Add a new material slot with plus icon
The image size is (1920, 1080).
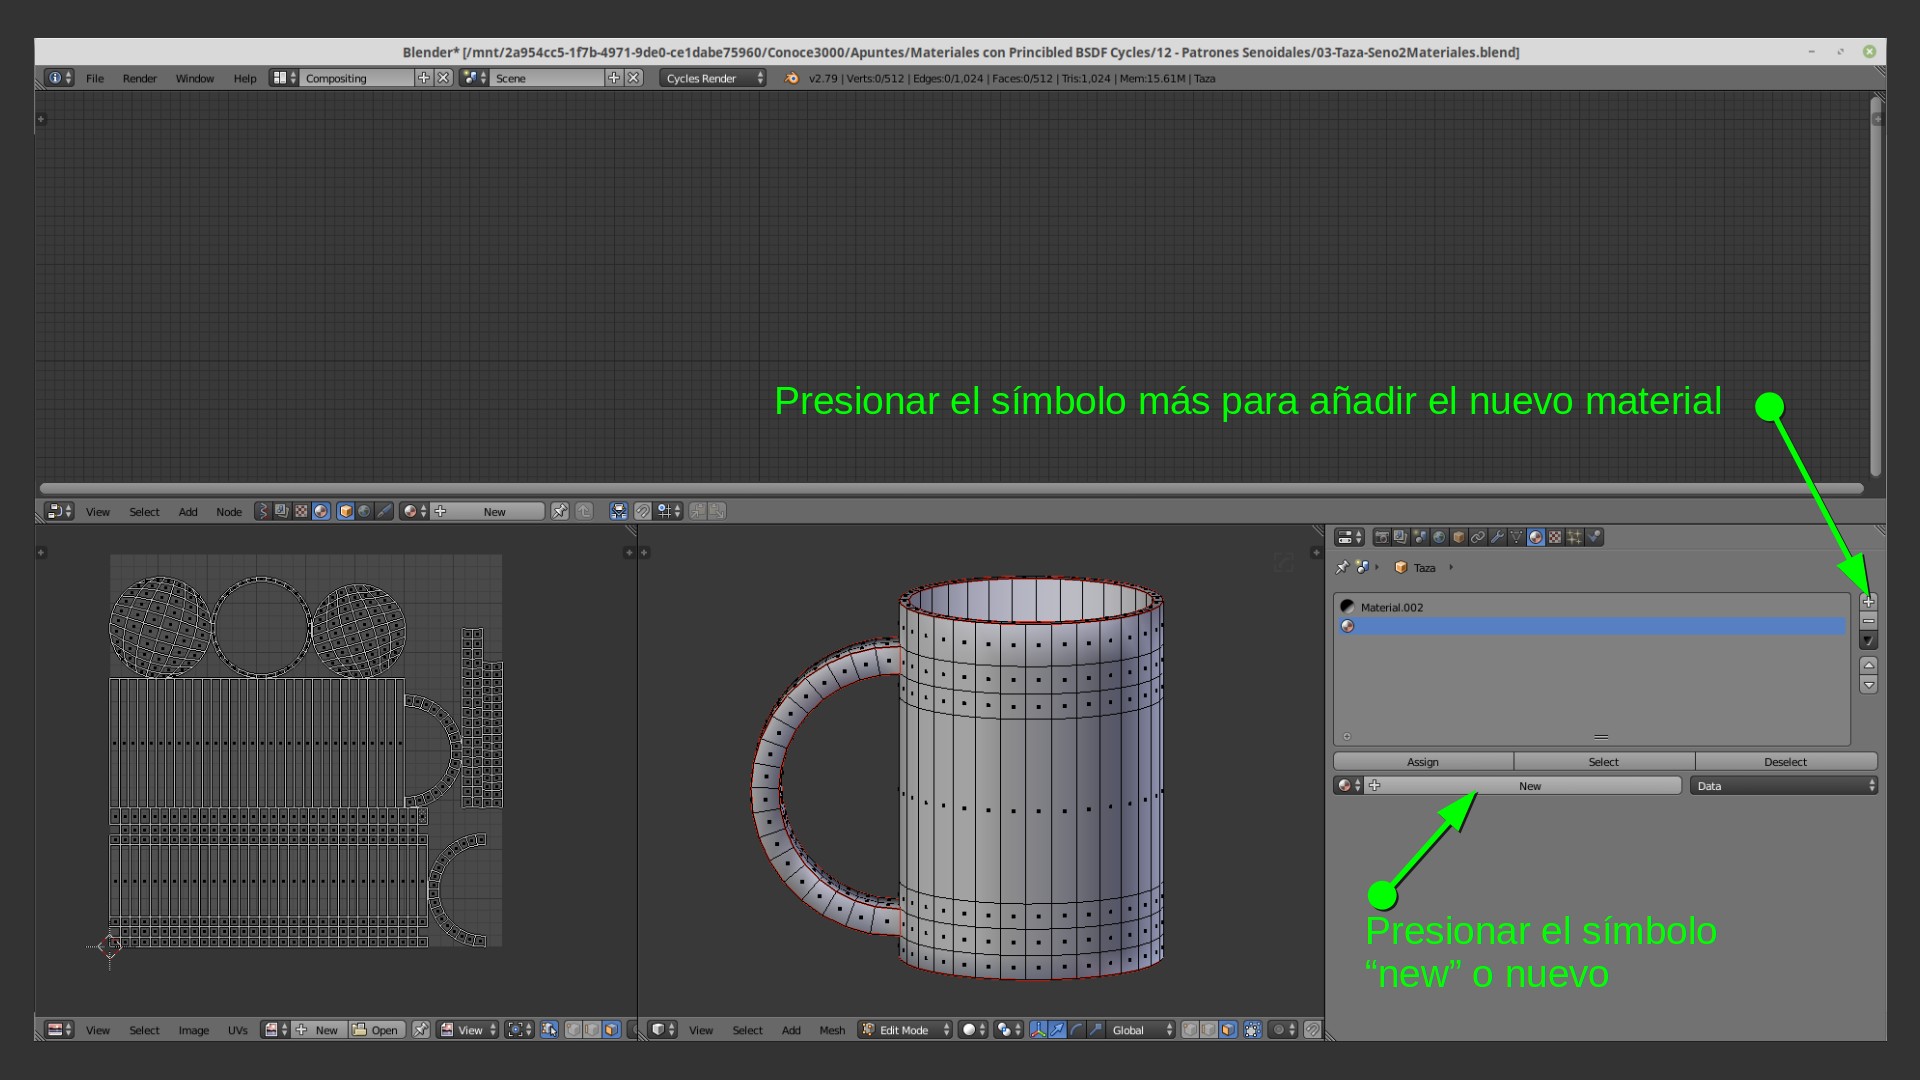point(1868,602)
